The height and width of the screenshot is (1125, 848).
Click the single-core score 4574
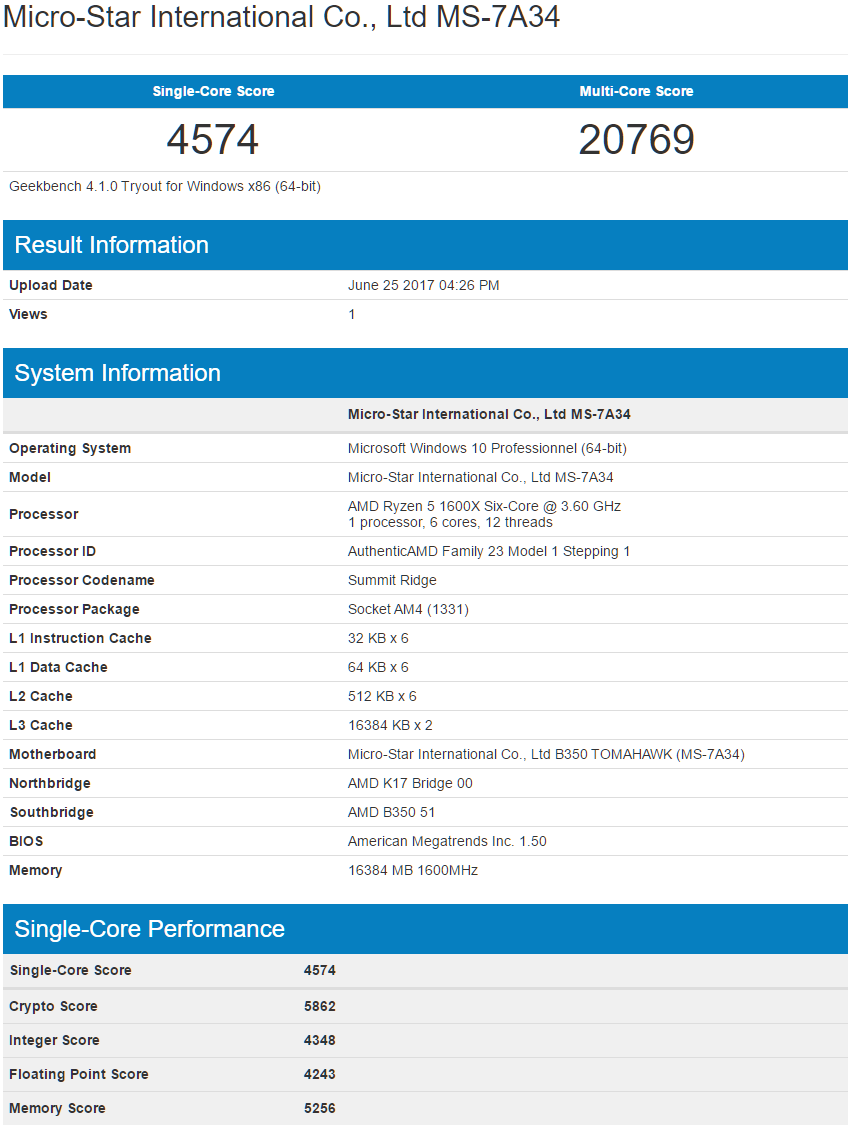click(213, 139)
